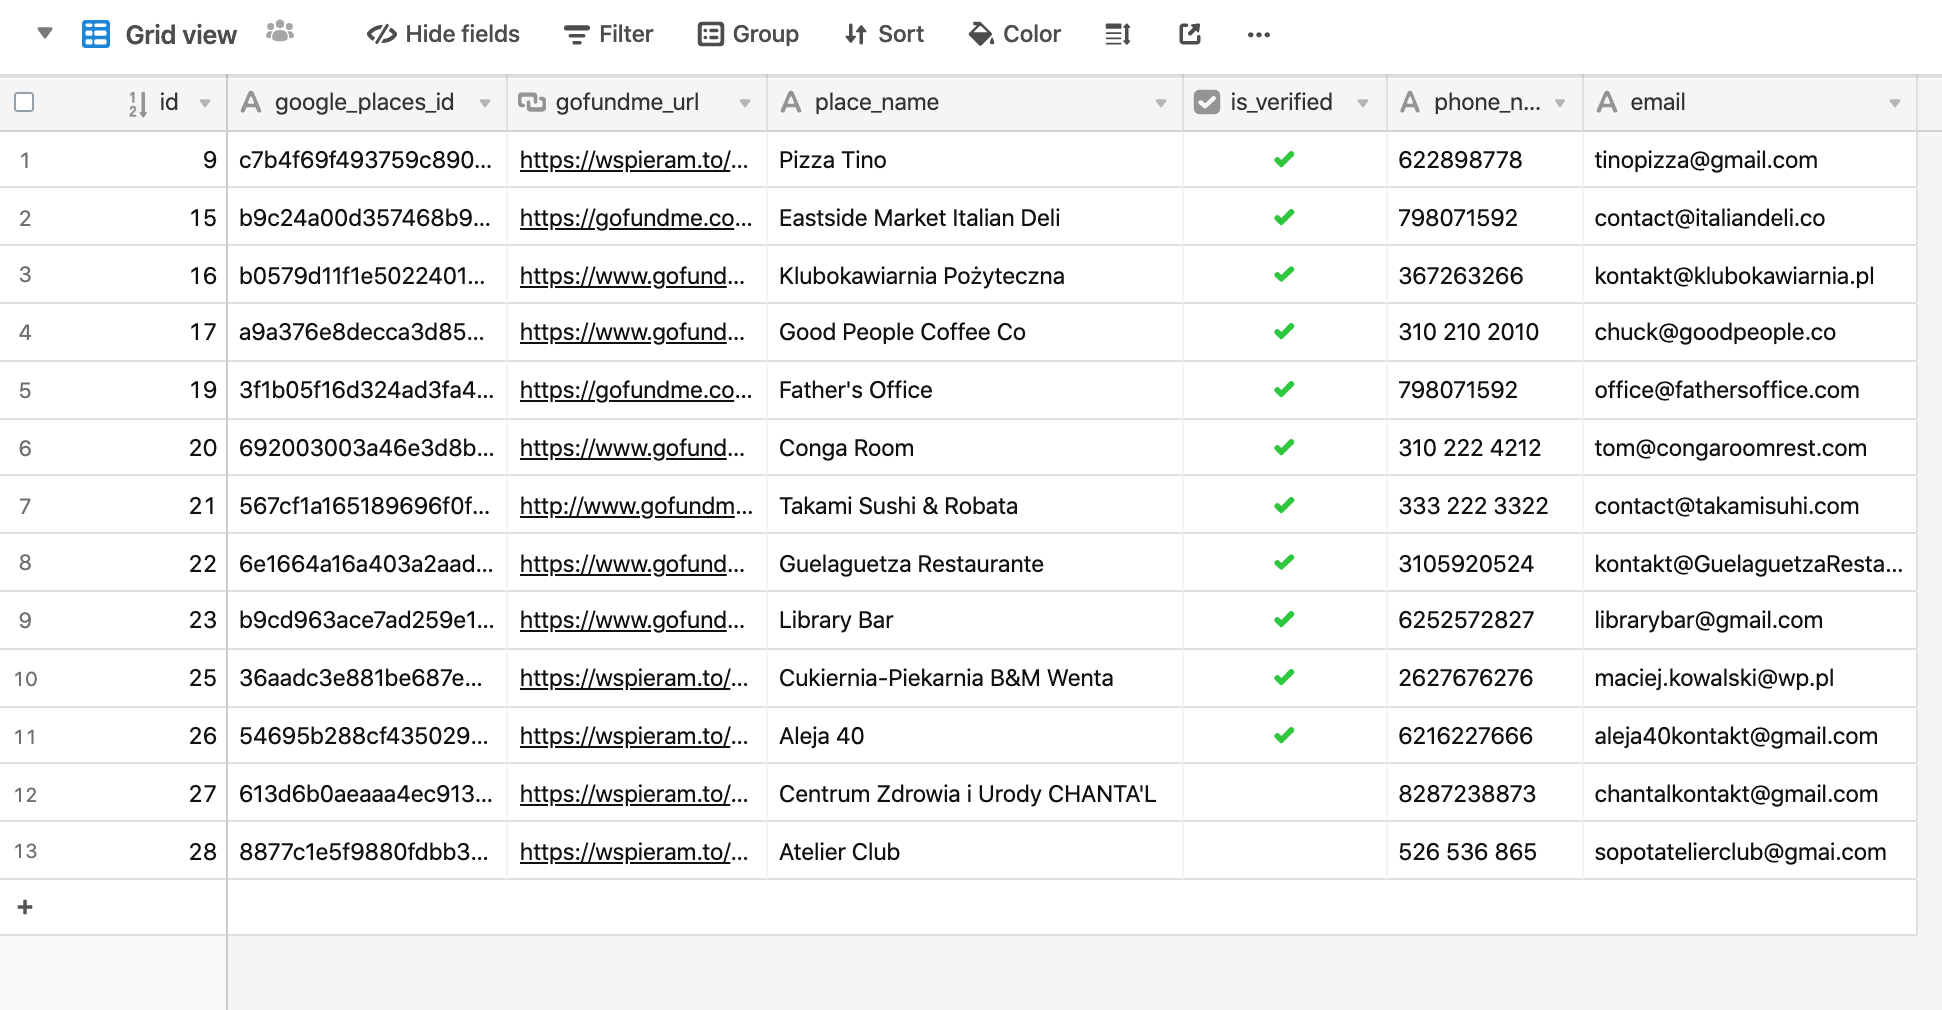Select google_places_id cell starting b9cd963ace7ad259e1
This screenshot has height=1010, width=1942.
(367, 620)
